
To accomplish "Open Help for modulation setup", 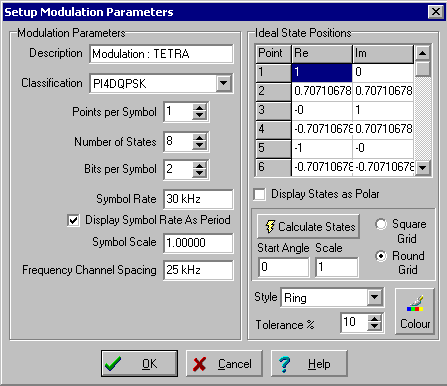I will pos(309,363).
